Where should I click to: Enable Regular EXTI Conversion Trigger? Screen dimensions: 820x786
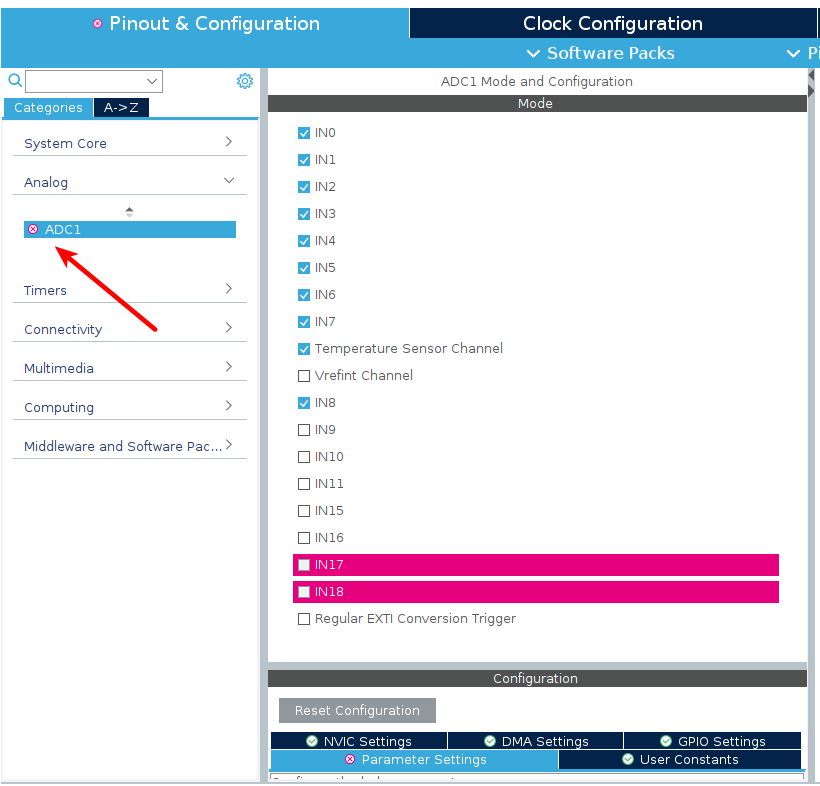304,618
